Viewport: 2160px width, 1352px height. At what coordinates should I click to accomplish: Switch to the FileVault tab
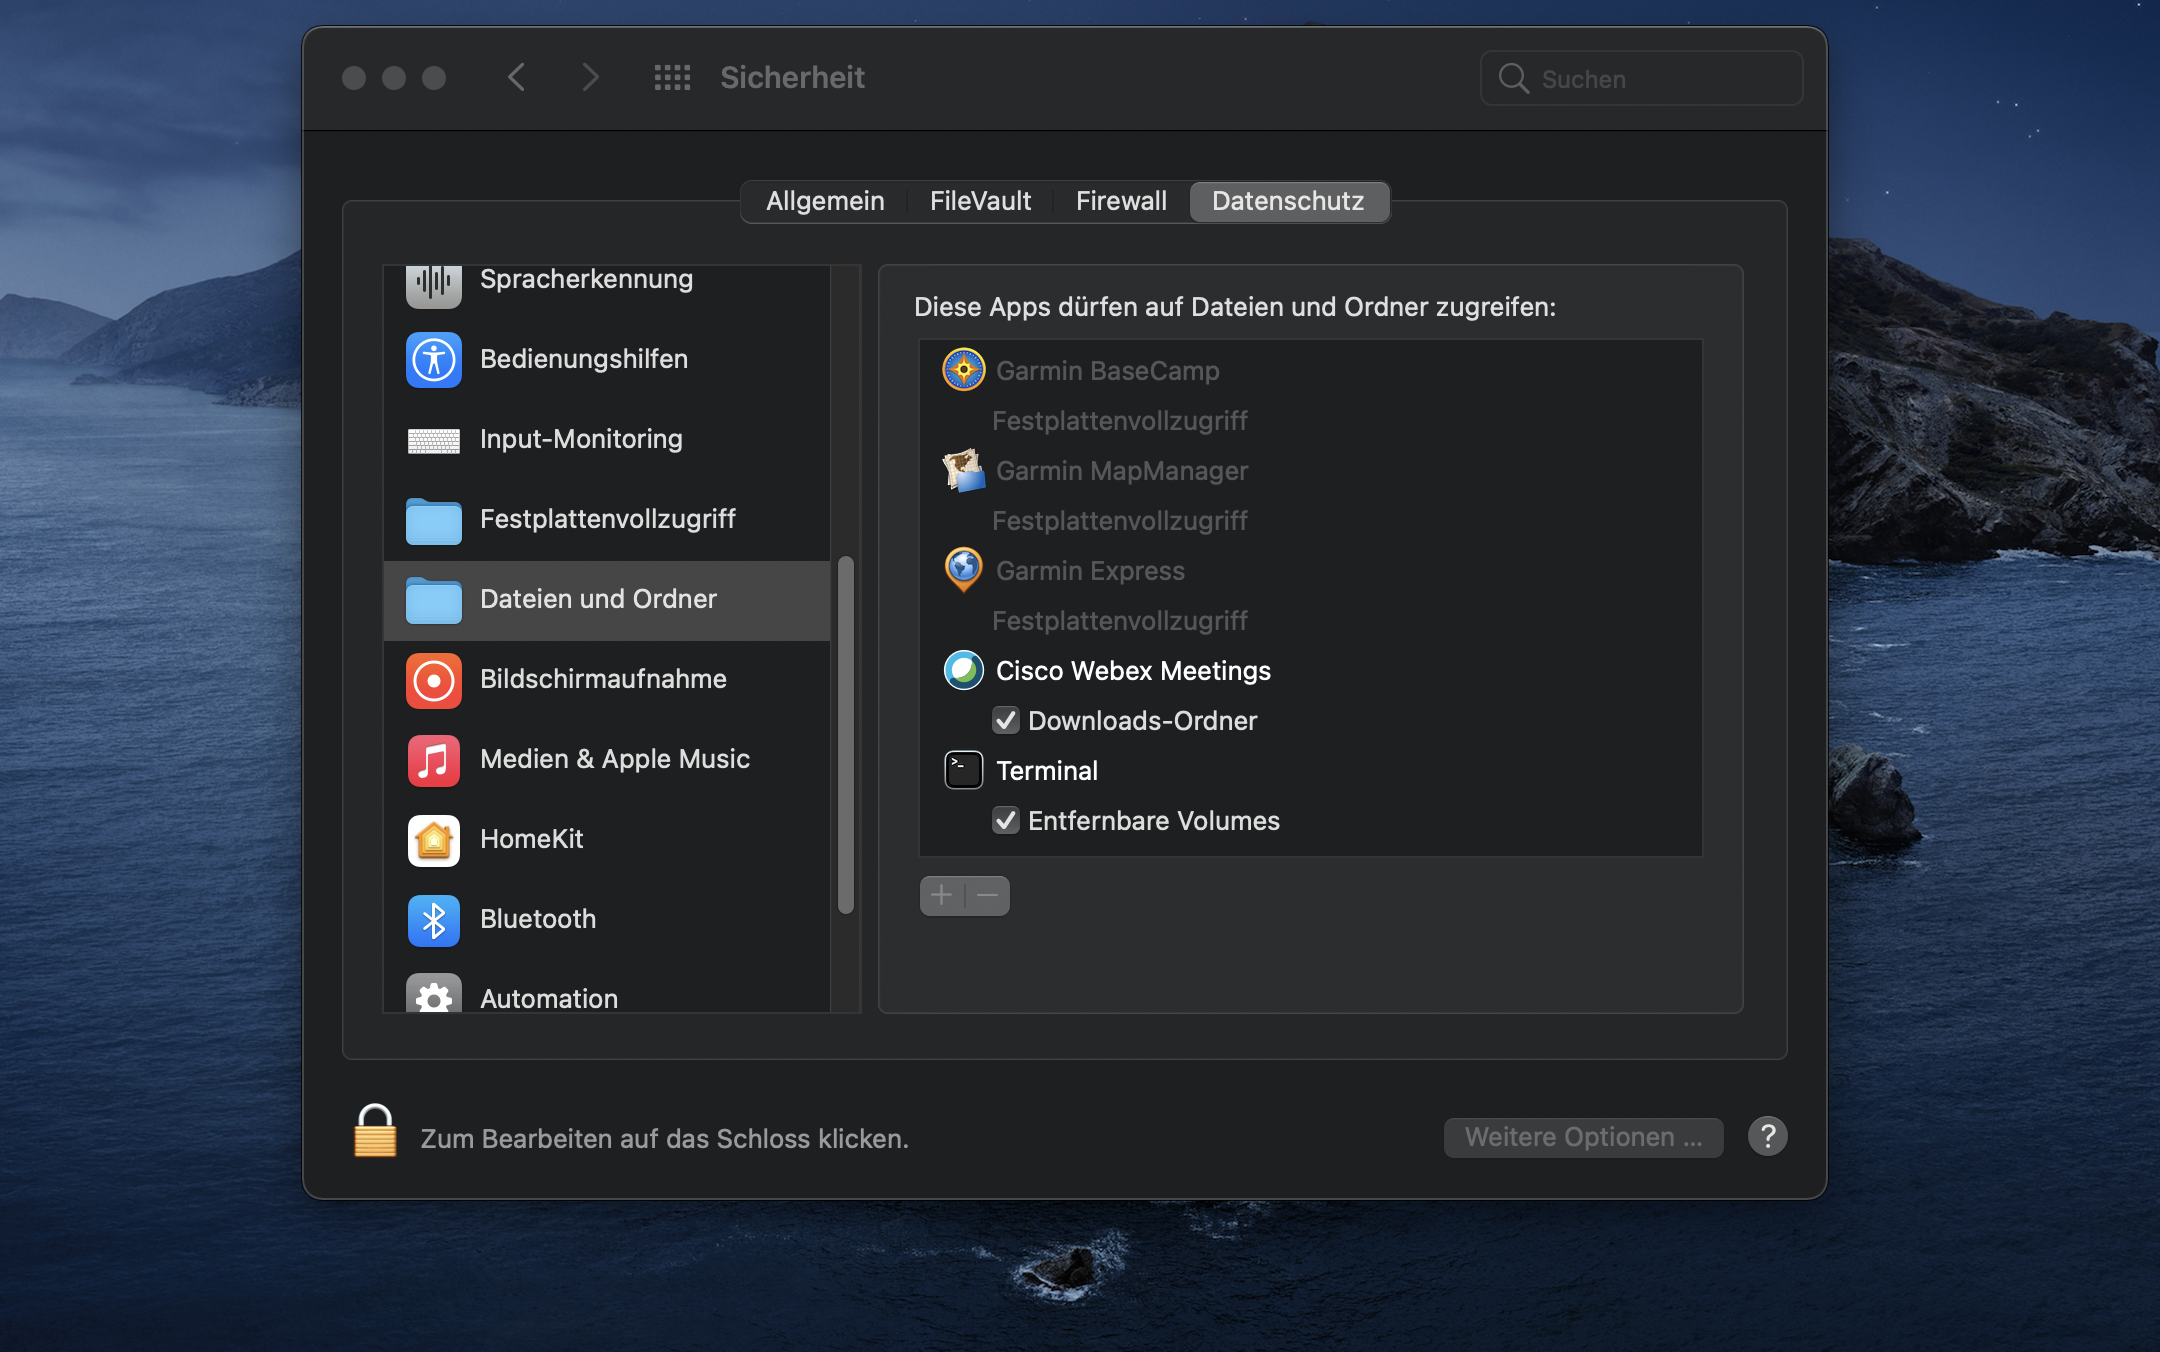coord(980,201)
